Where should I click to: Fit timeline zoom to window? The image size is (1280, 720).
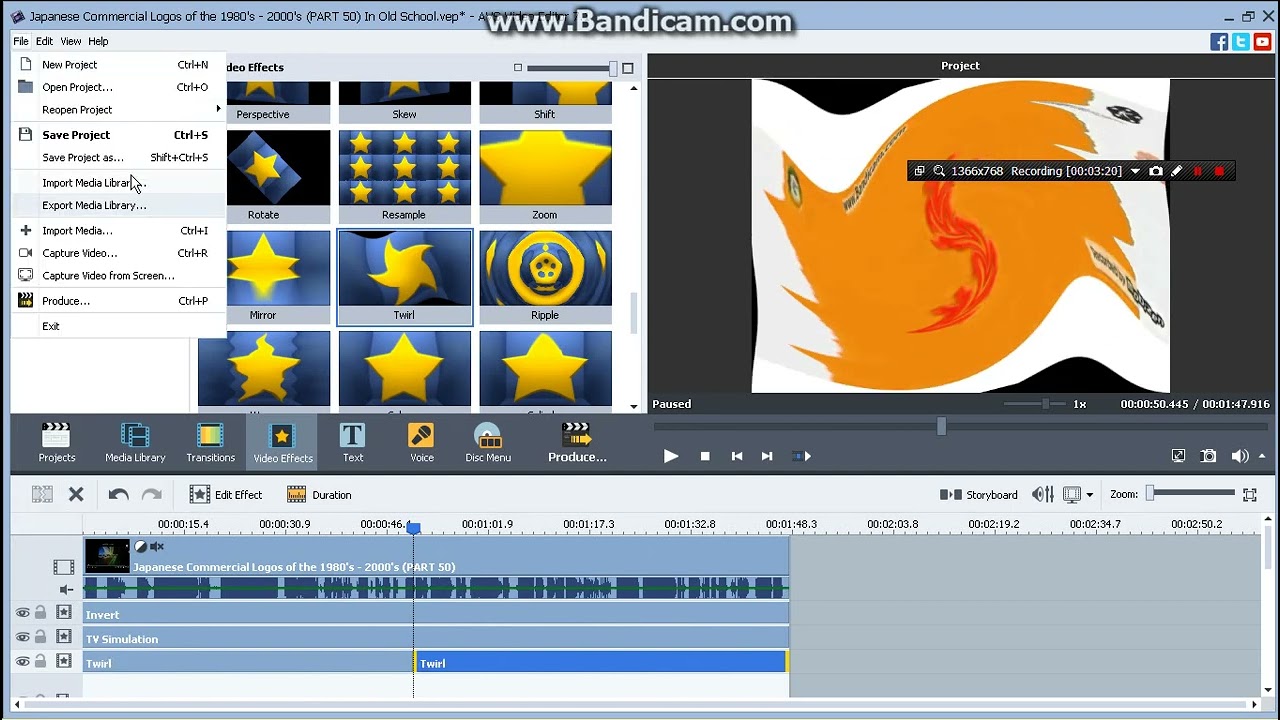[1250, 494]
